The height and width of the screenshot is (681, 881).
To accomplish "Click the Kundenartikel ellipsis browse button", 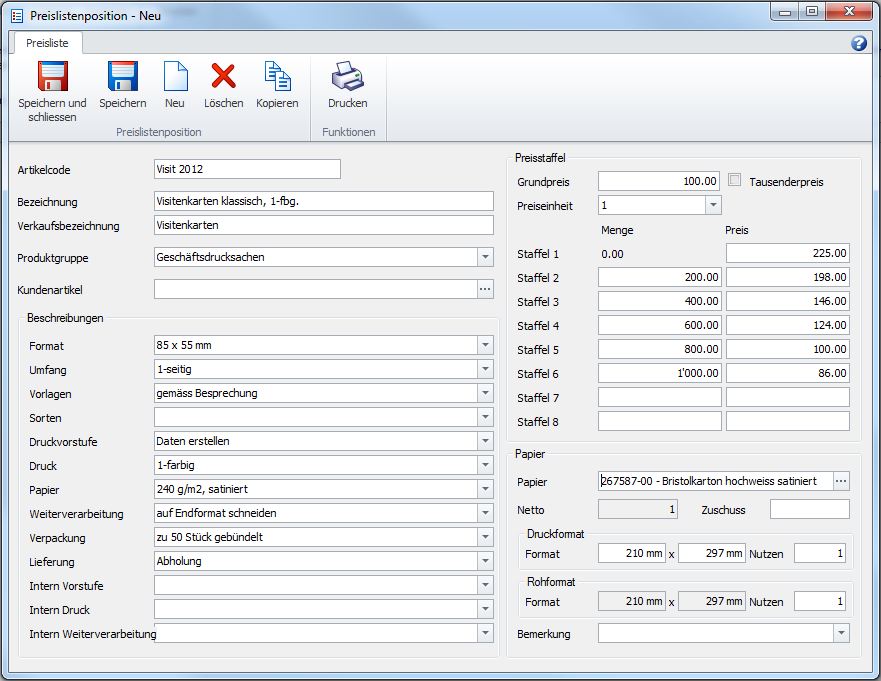I will tap(485, 289).
